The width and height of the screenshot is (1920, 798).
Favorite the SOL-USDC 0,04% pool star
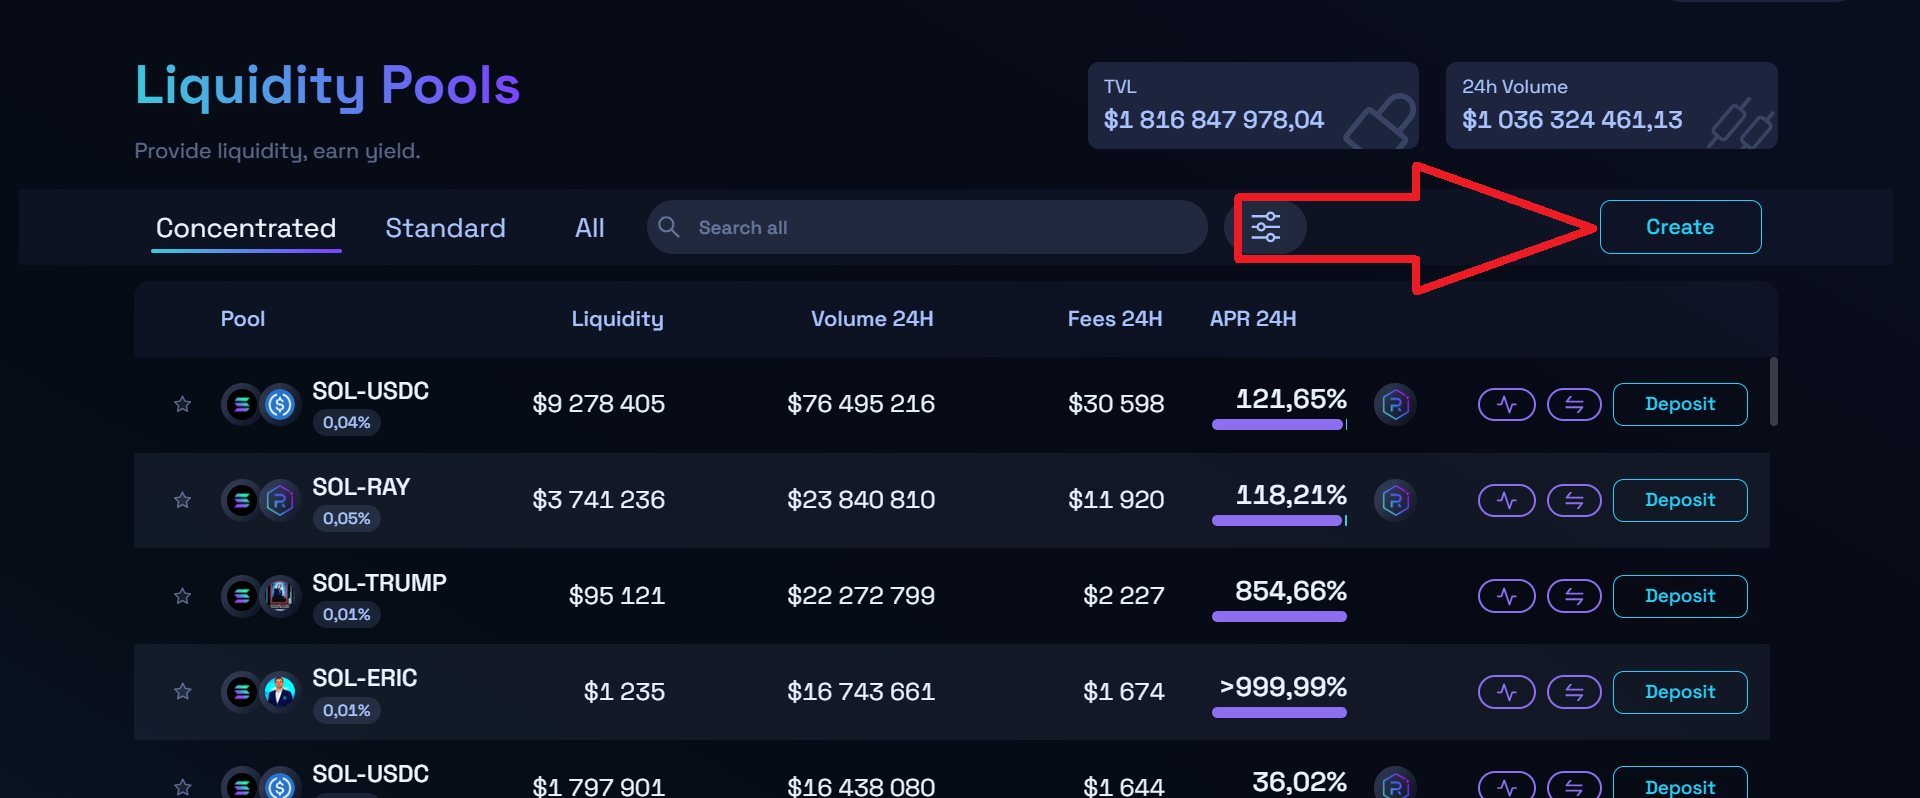pos(182,404)
